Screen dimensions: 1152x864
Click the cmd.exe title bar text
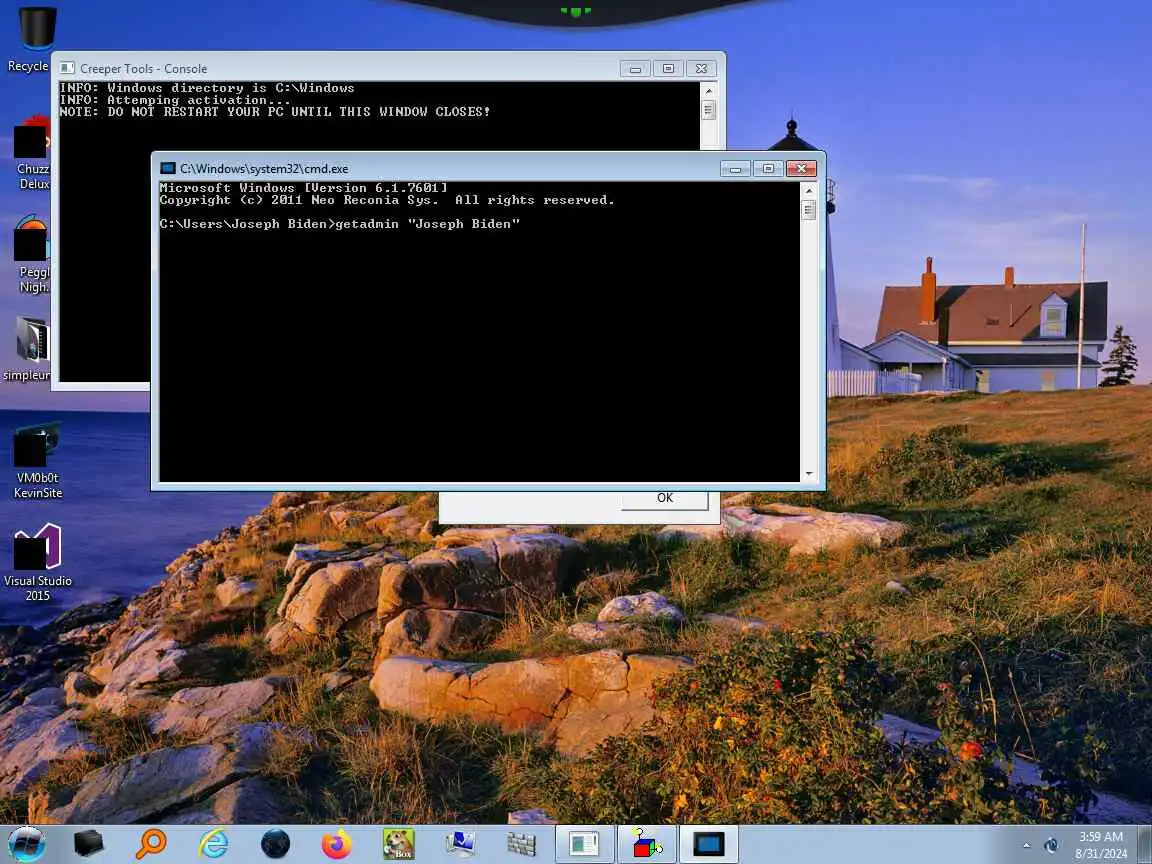(264, 168)
